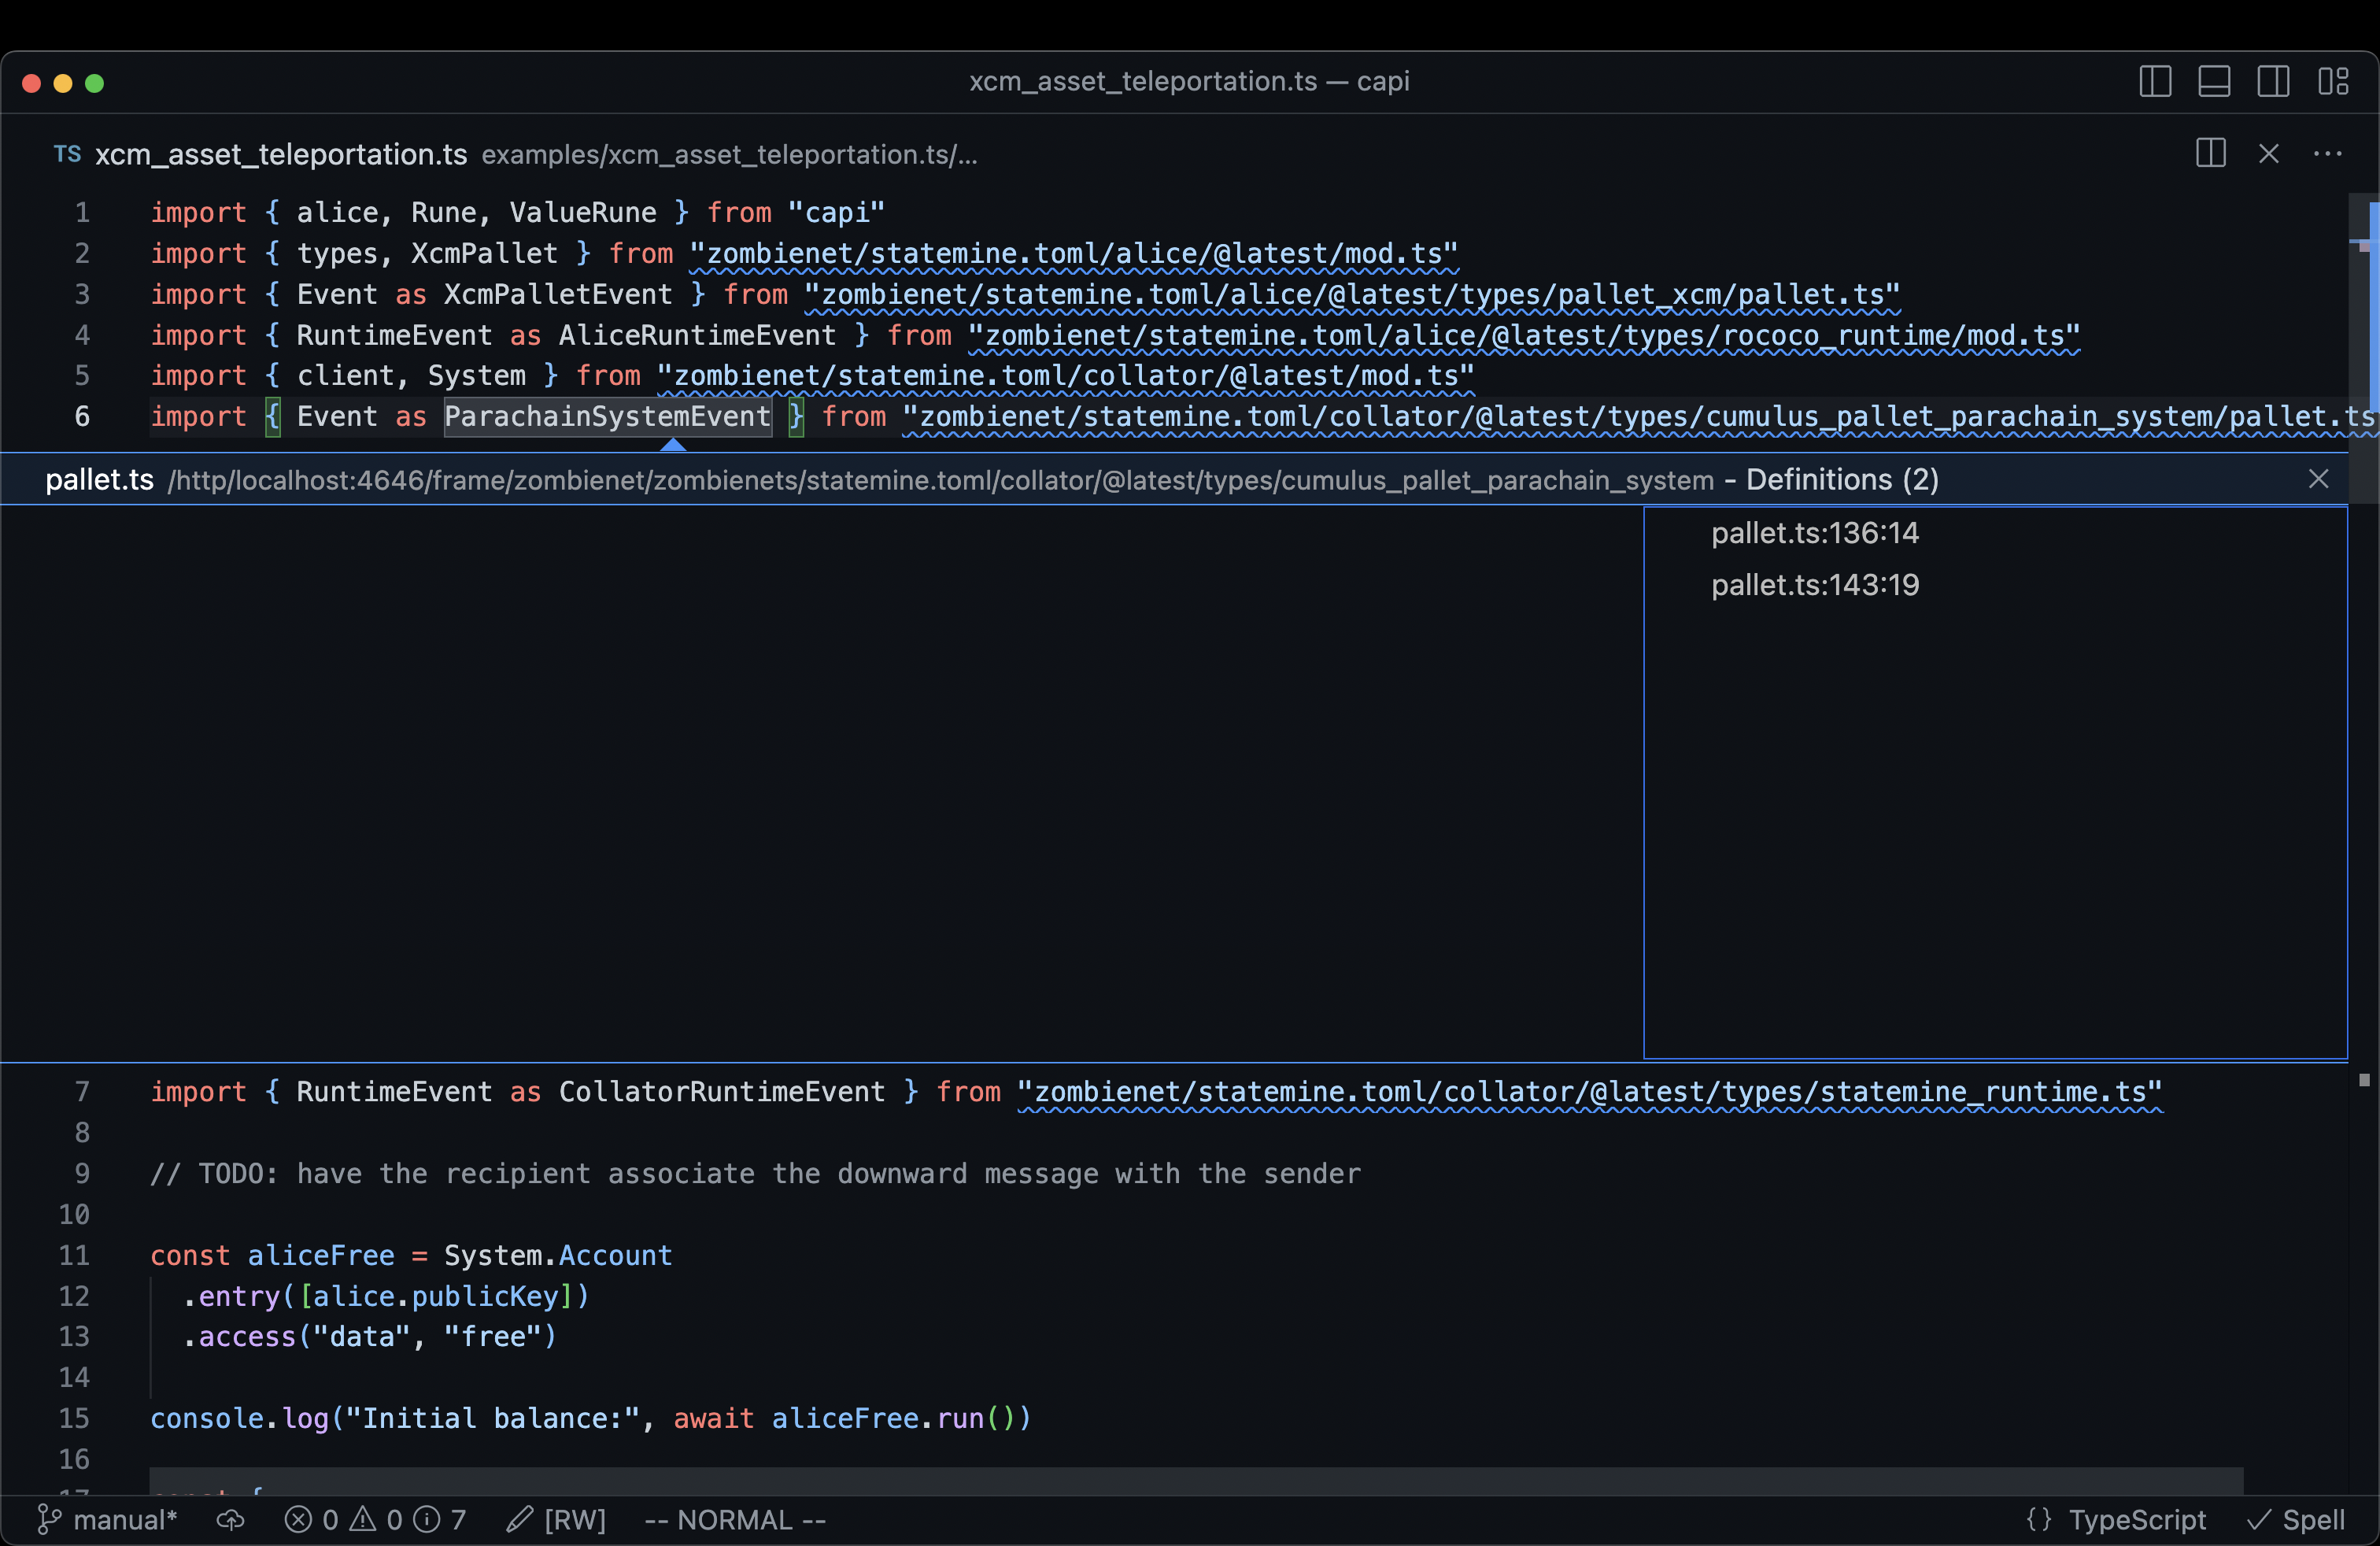Toggle the bottom panel layout icon
The width and height of the screenshot is (2380, 1546).
coord(2214,81)
